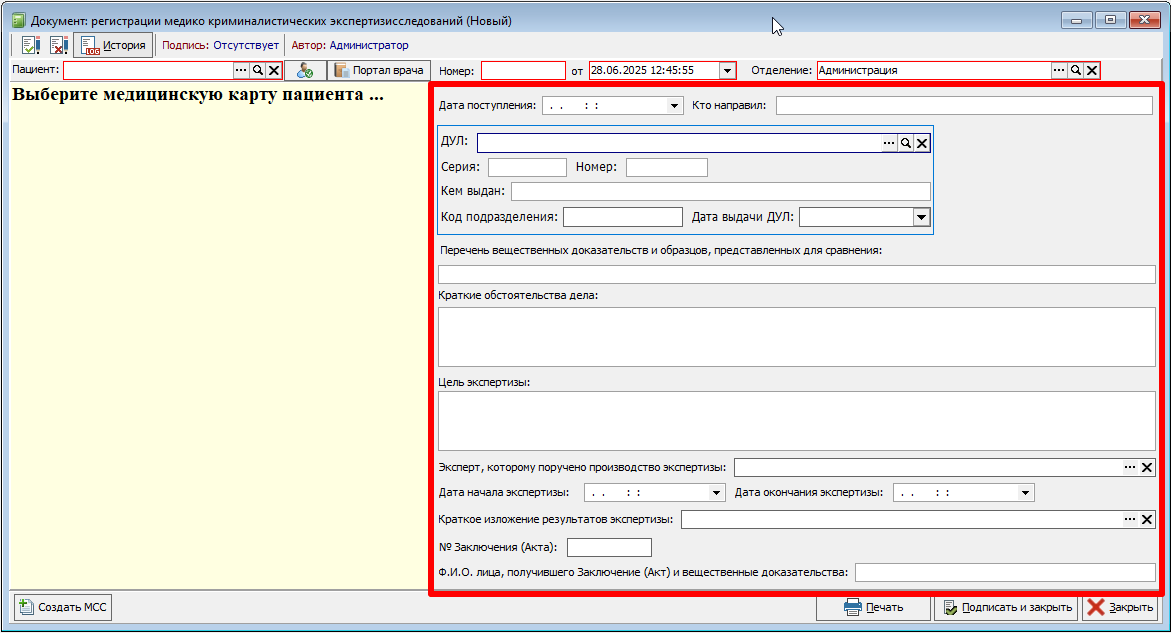Click Создать МСС button
The height and width of the screenshot is (633, 1171).
click(x=63, y=607)
